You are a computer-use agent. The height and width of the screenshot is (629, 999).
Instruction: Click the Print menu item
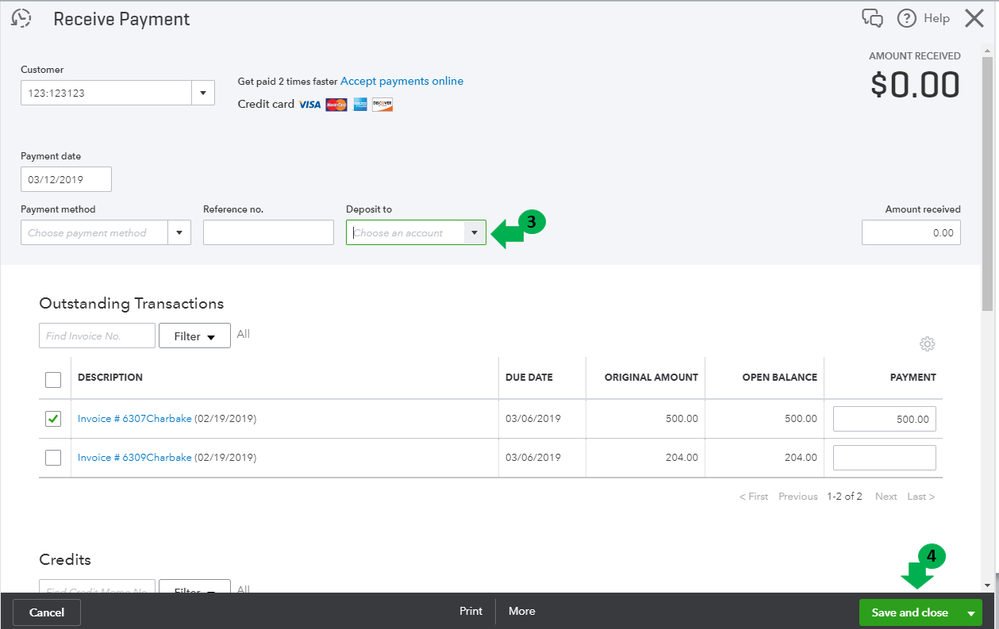471,611
